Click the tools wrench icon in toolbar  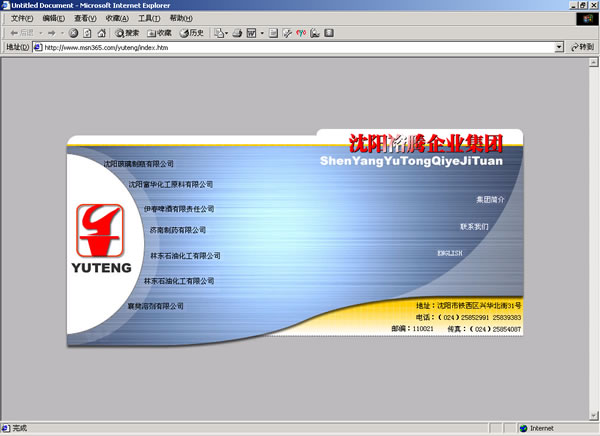click(x=287, y=33)
